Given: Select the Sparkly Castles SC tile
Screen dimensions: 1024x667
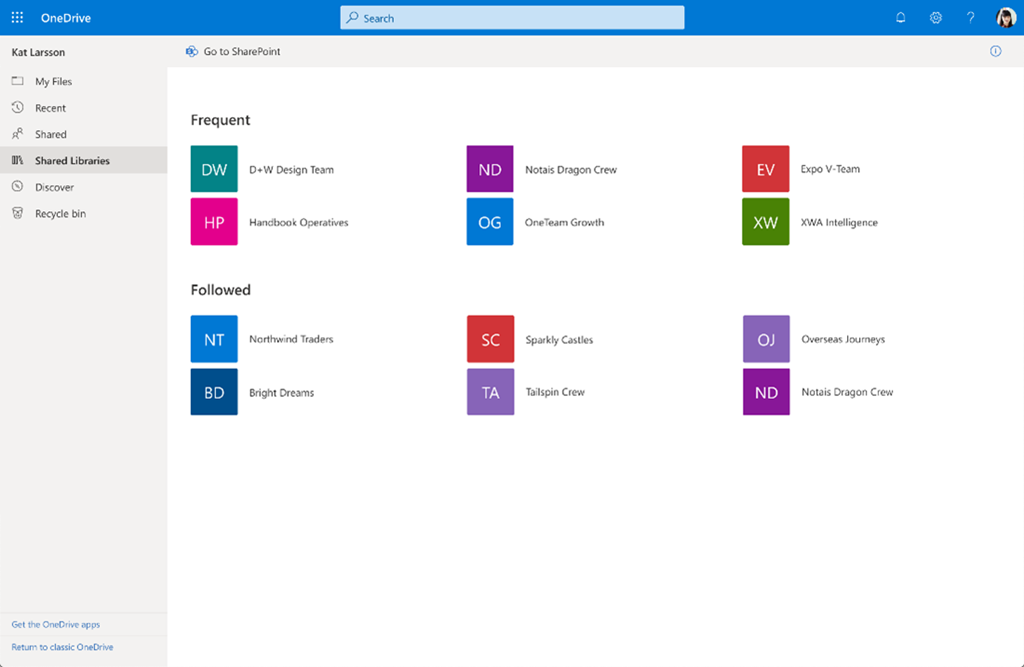Looking at the screenshot, I should (x=490, y=339).
